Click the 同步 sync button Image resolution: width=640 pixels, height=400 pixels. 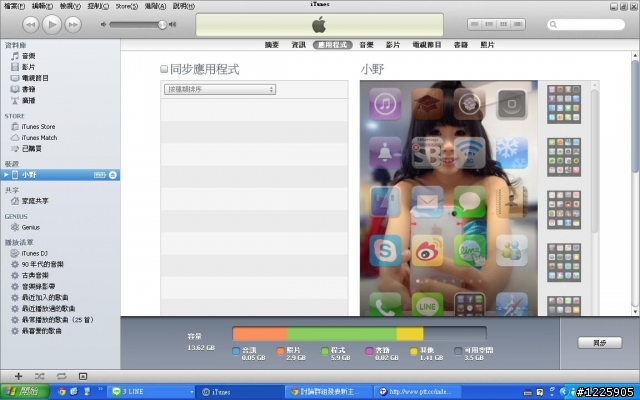pos(600,343)
